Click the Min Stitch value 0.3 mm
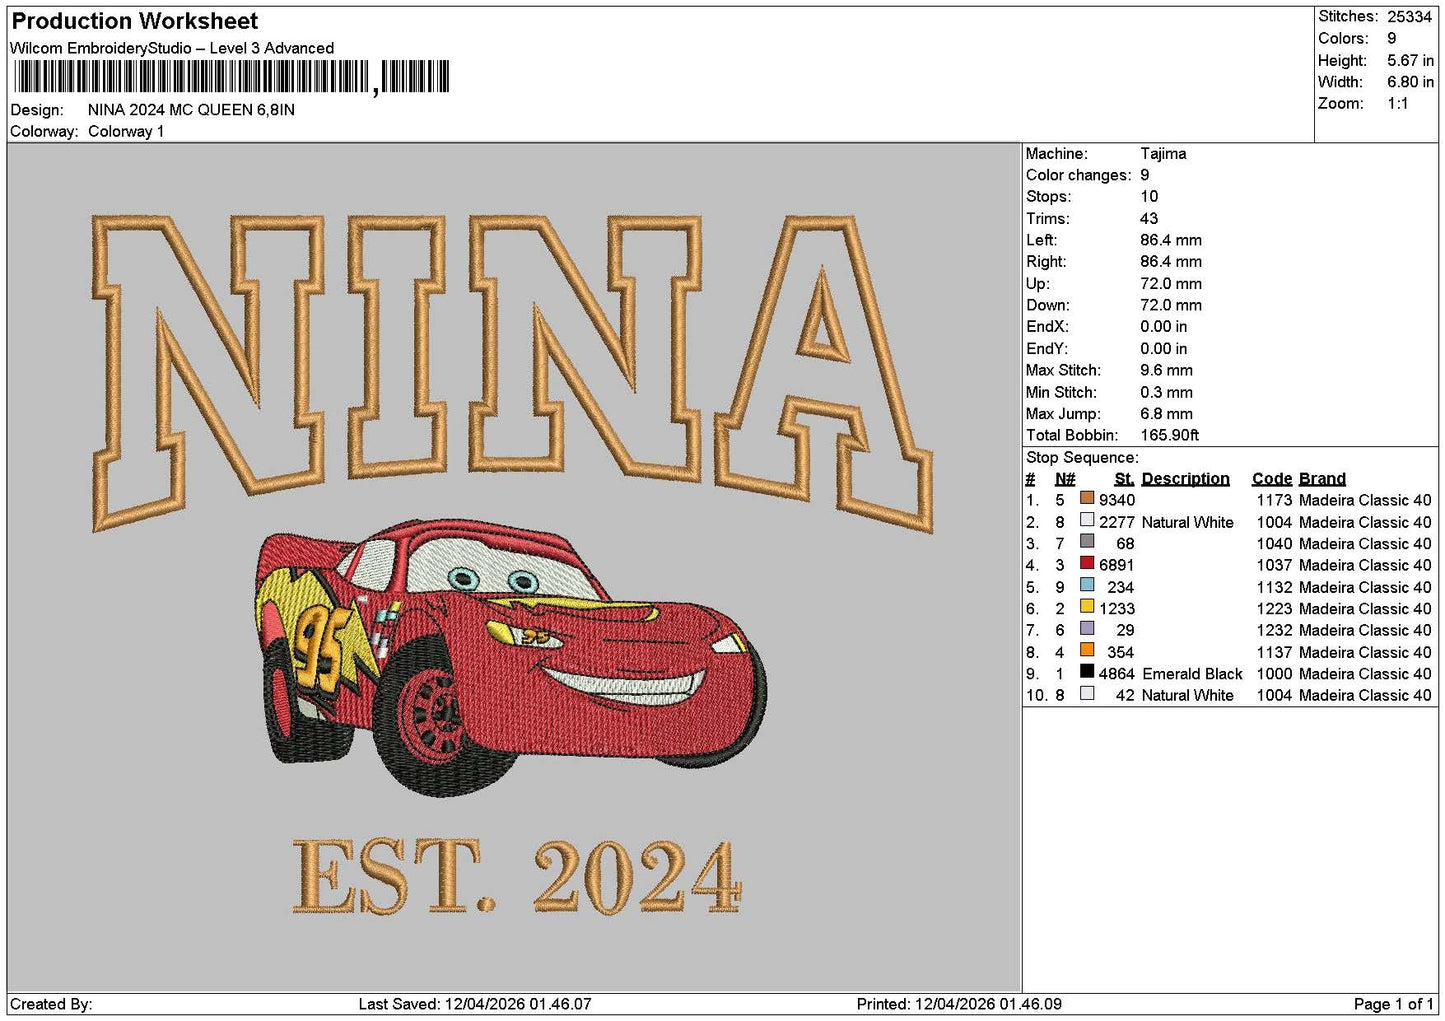The height and width of the screenshot is (1021, 1445). (x=1166, y=393)
